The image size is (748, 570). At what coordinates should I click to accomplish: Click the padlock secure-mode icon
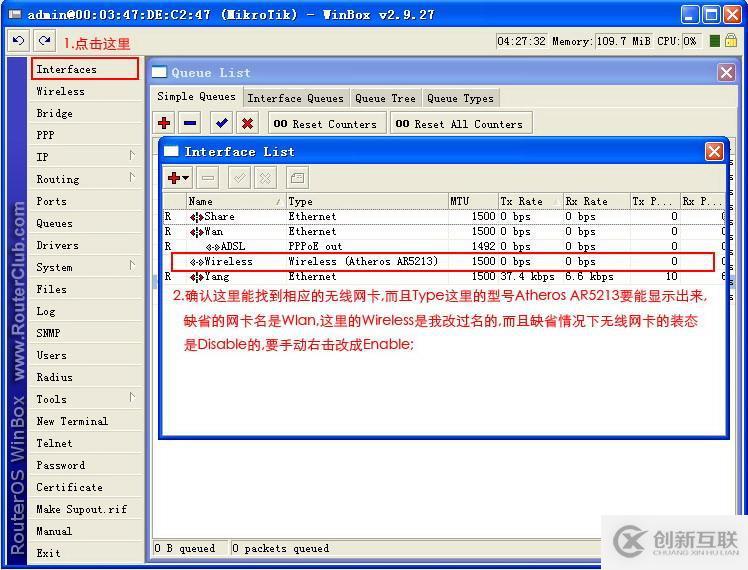point(730,41)
